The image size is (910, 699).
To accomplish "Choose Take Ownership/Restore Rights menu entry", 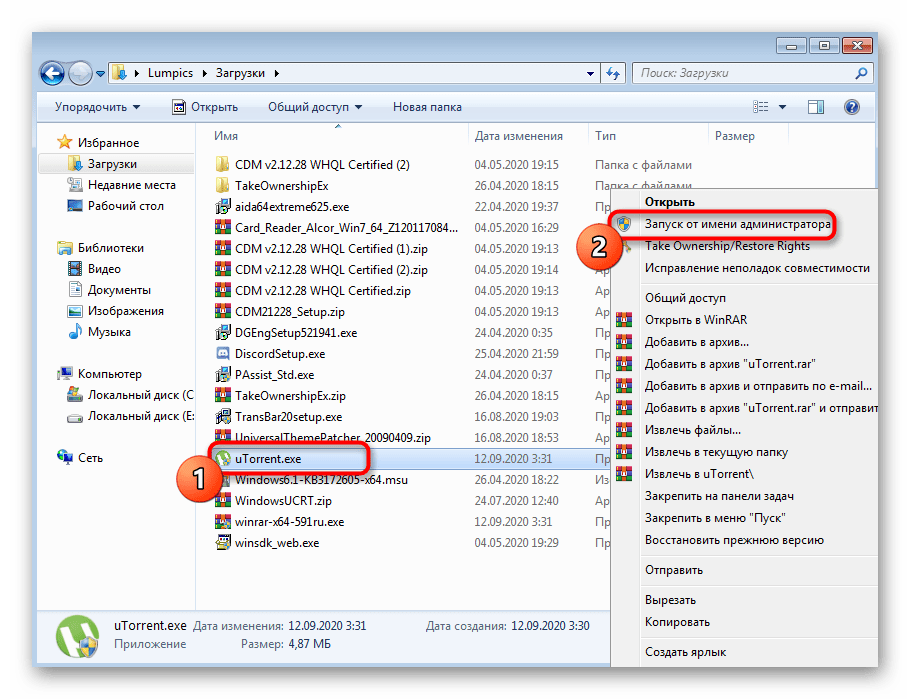I will (727, 246).
